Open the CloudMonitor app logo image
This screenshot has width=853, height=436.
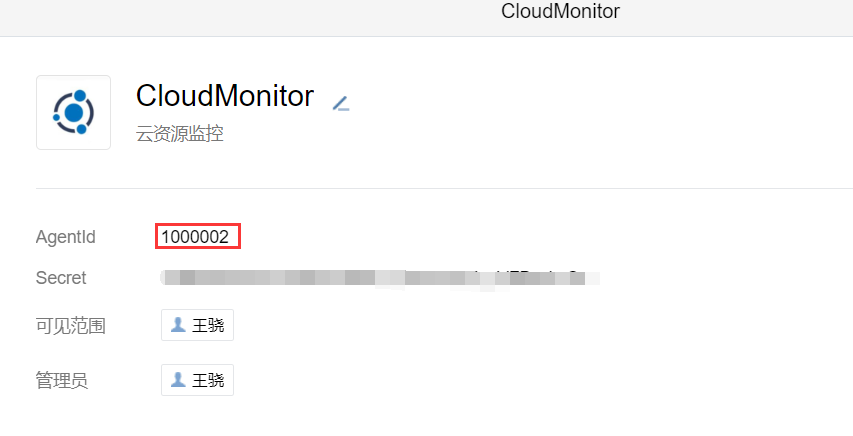(x=73, y=113)
